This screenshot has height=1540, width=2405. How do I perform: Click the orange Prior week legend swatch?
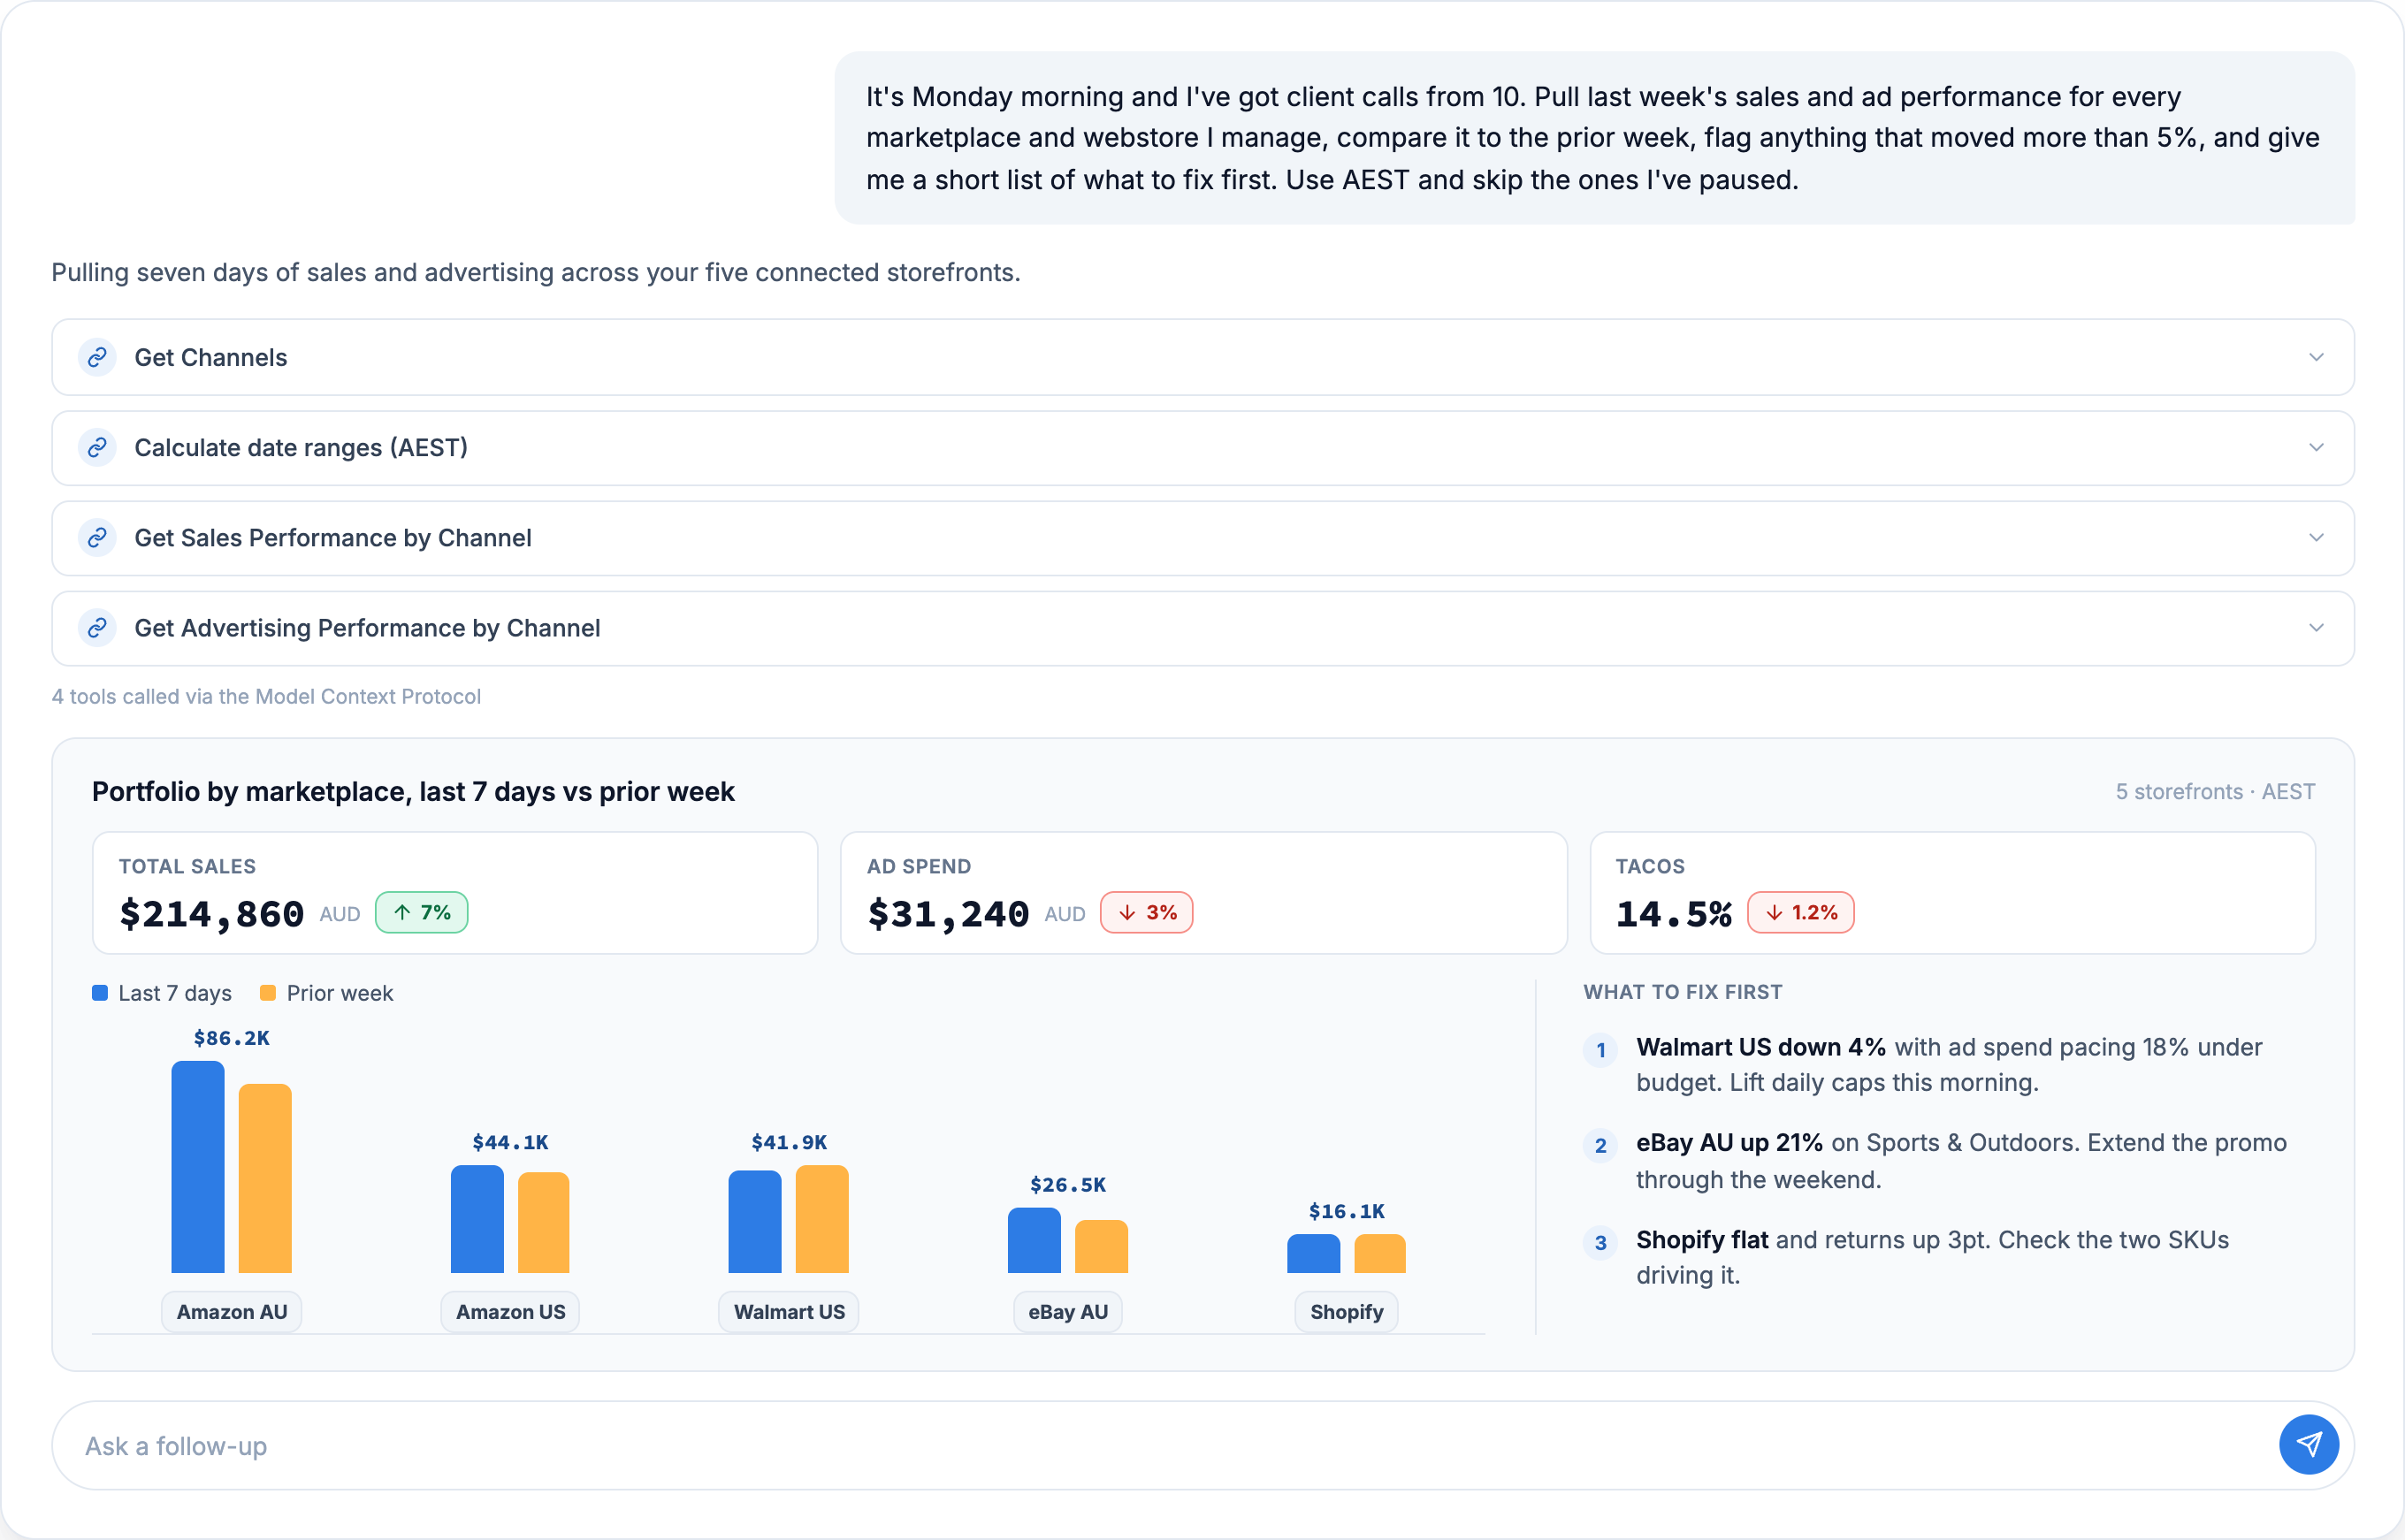(x=267, y=993)
